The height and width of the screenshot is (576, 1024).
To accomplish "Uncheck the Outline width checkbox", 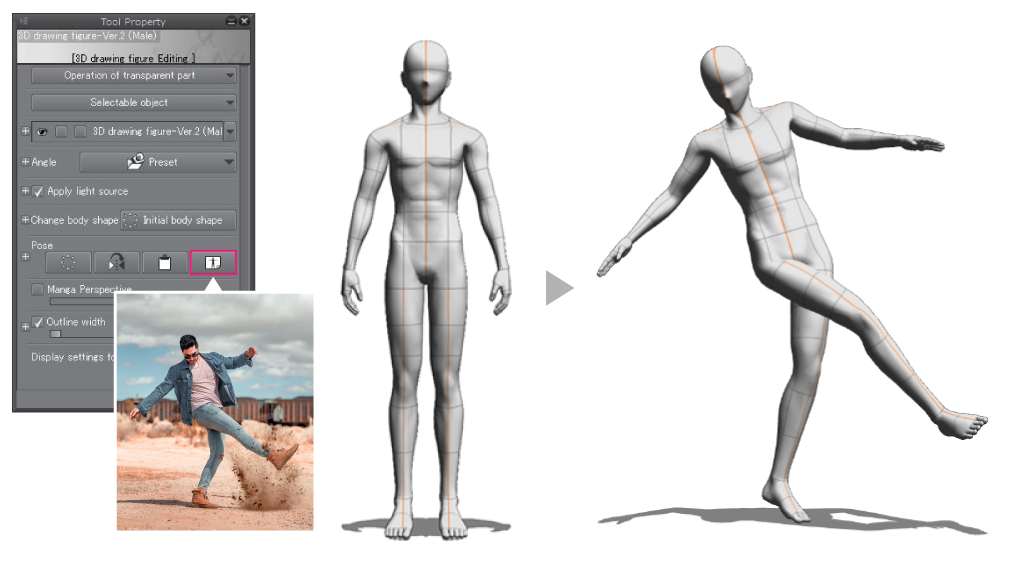I will click(38, 323).
